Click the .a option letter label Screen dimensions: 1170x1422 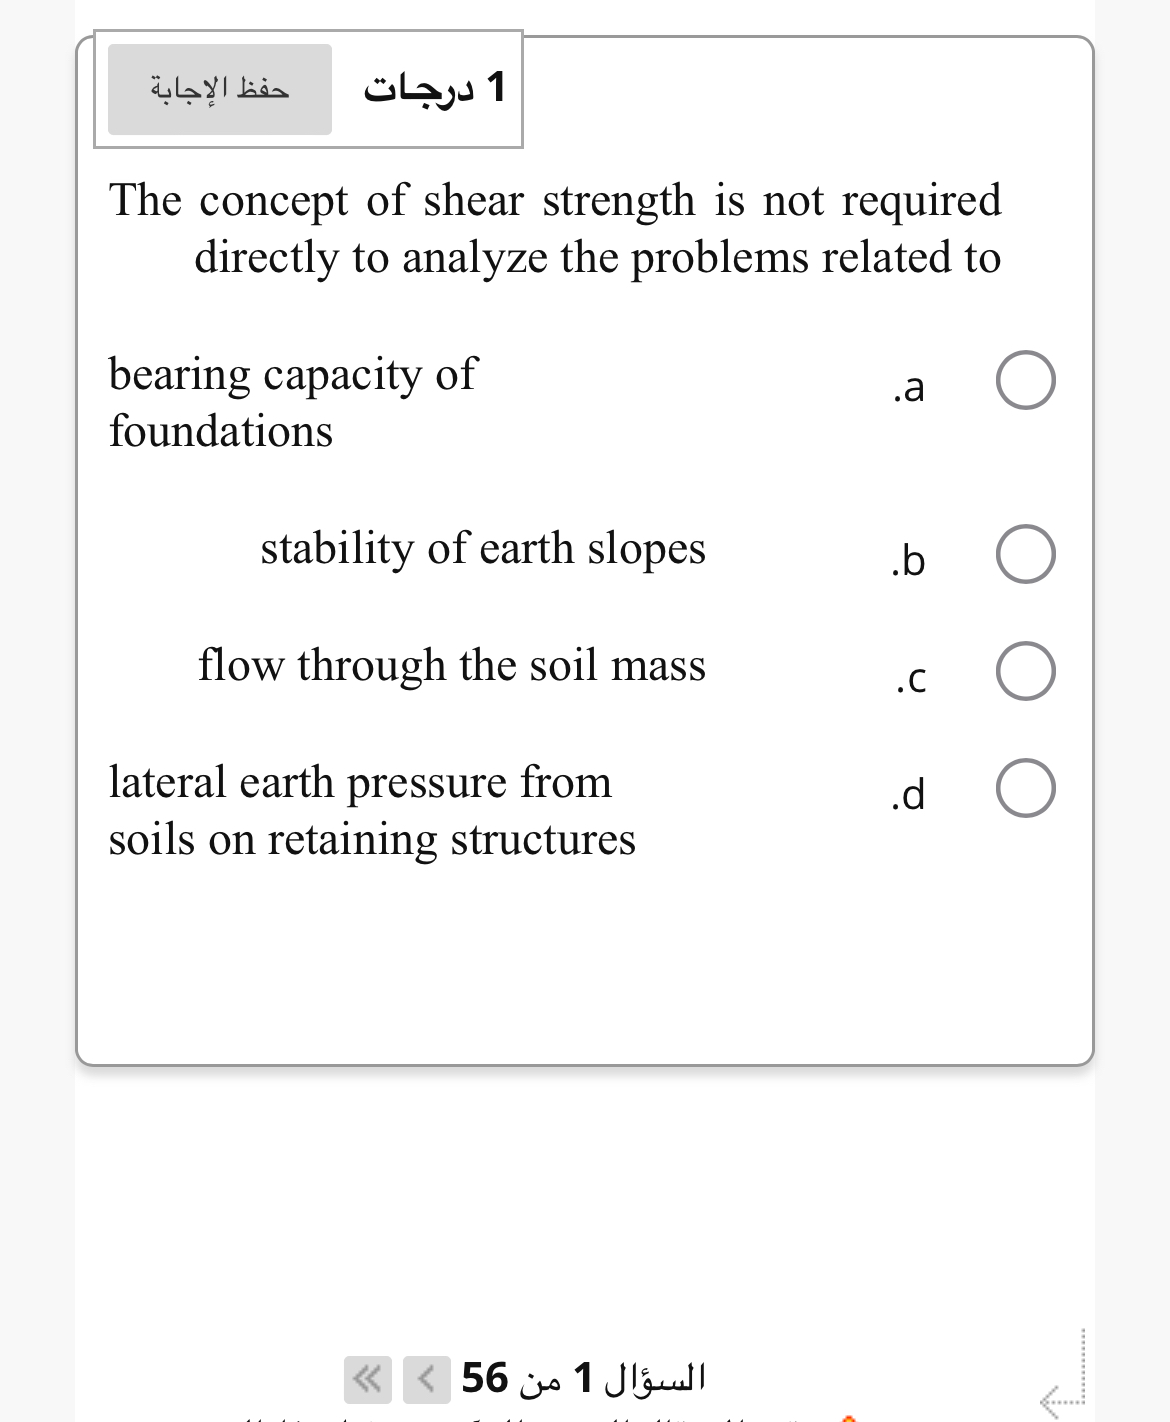coord(909,388)
